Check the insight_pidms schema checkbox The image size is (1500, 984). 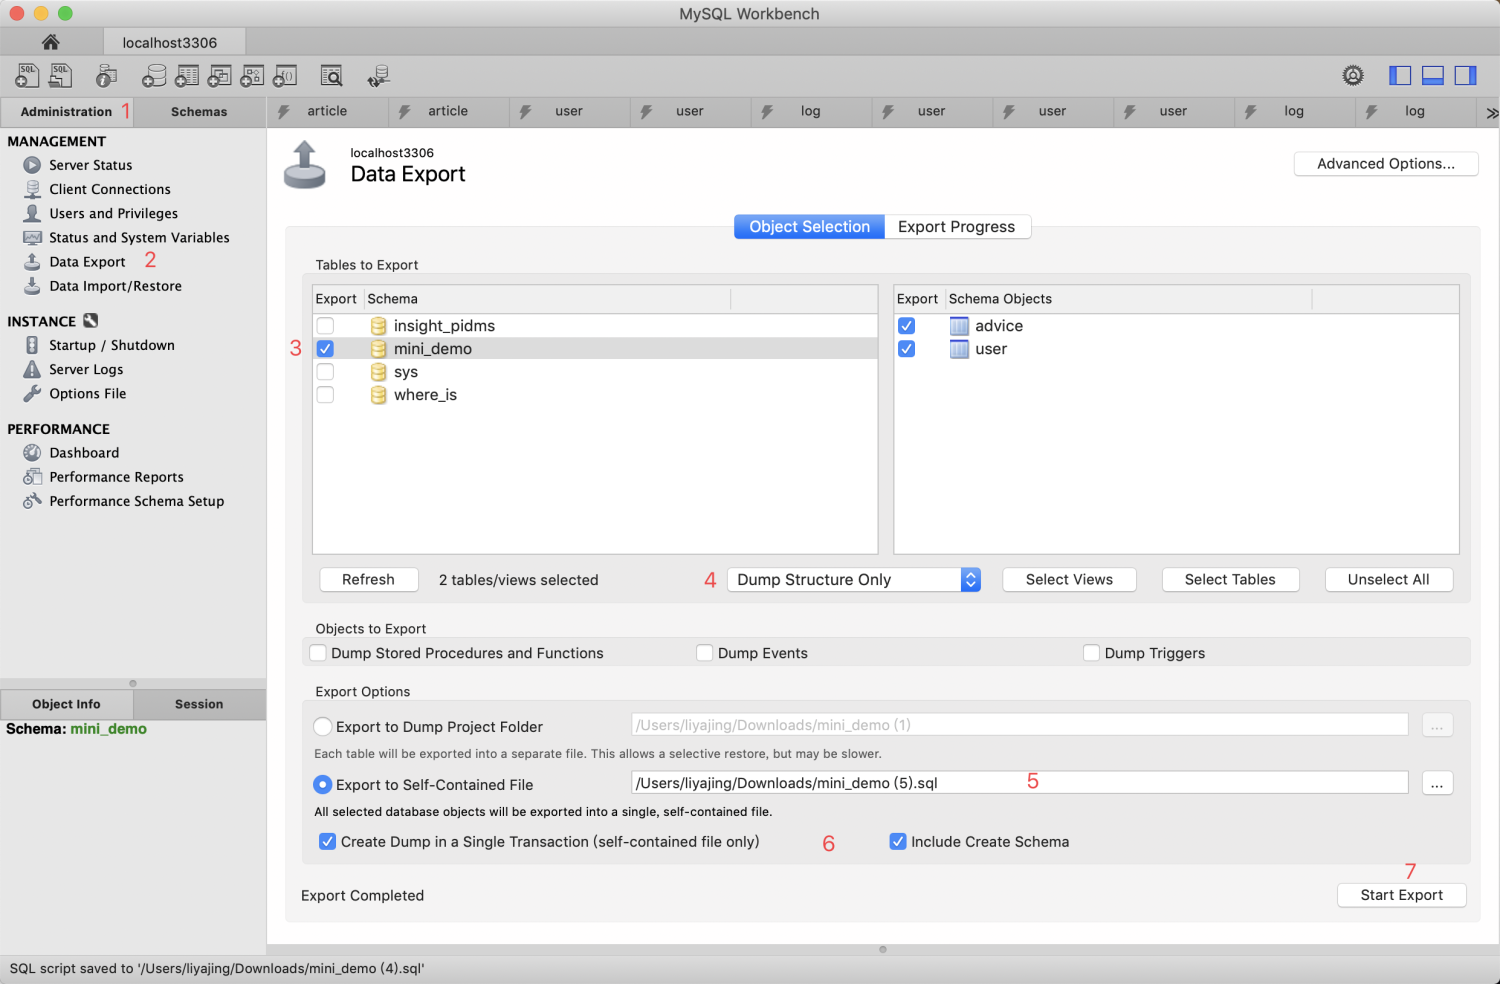(x=325, y=326)
